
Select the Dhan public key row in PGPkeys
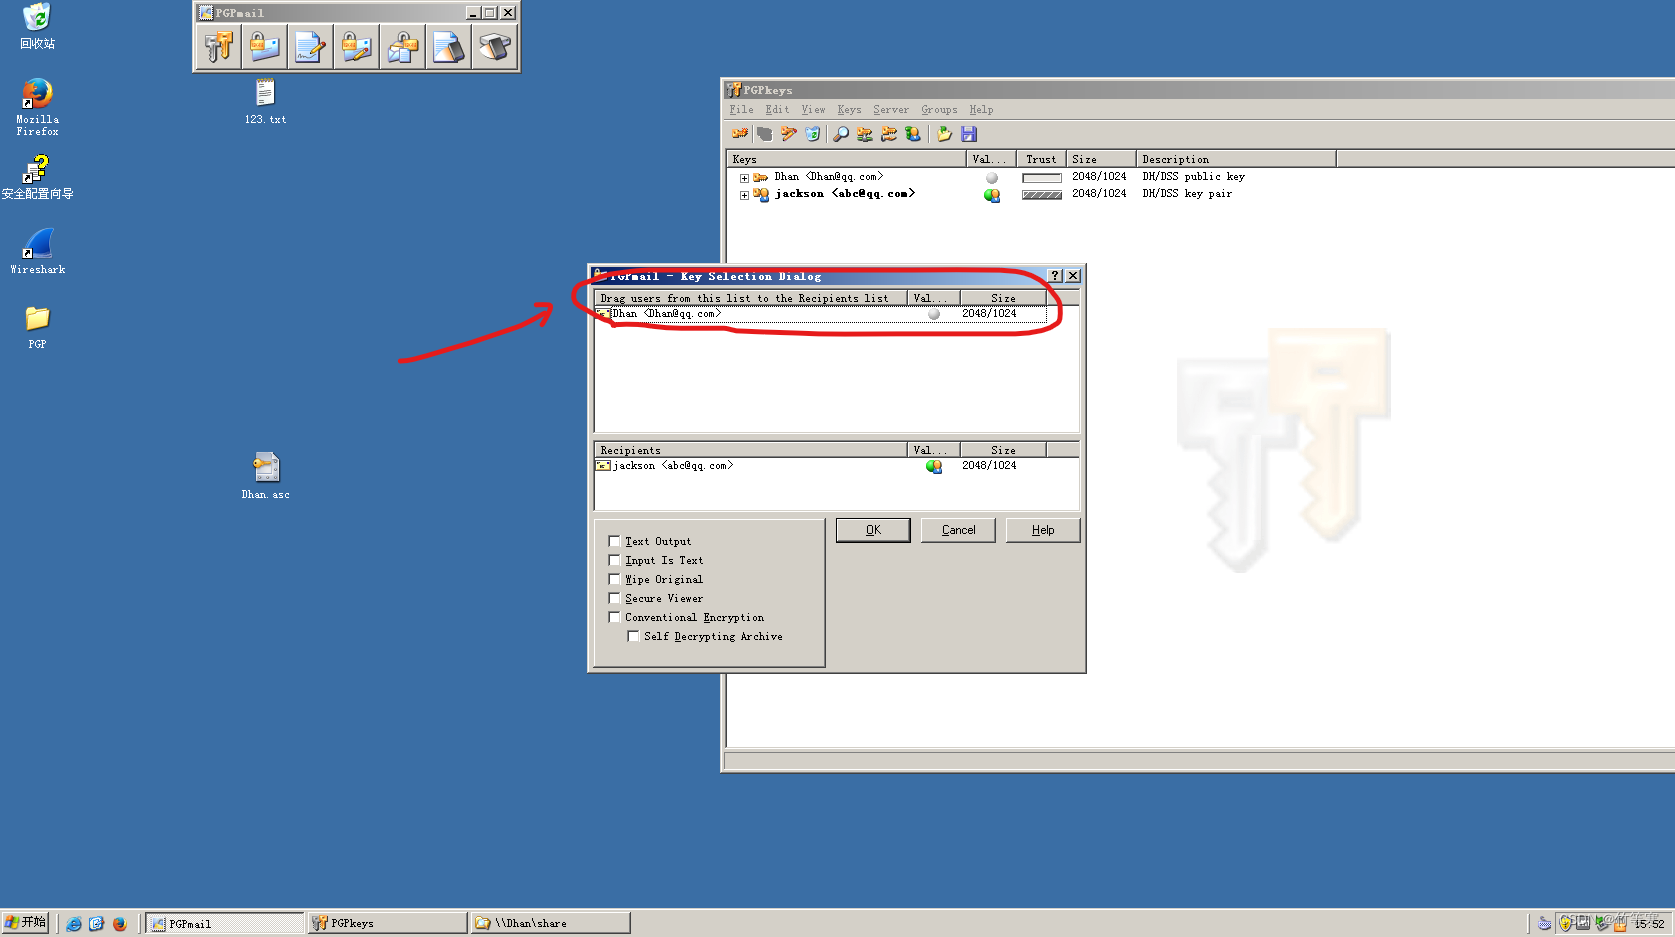(1030, 177)
